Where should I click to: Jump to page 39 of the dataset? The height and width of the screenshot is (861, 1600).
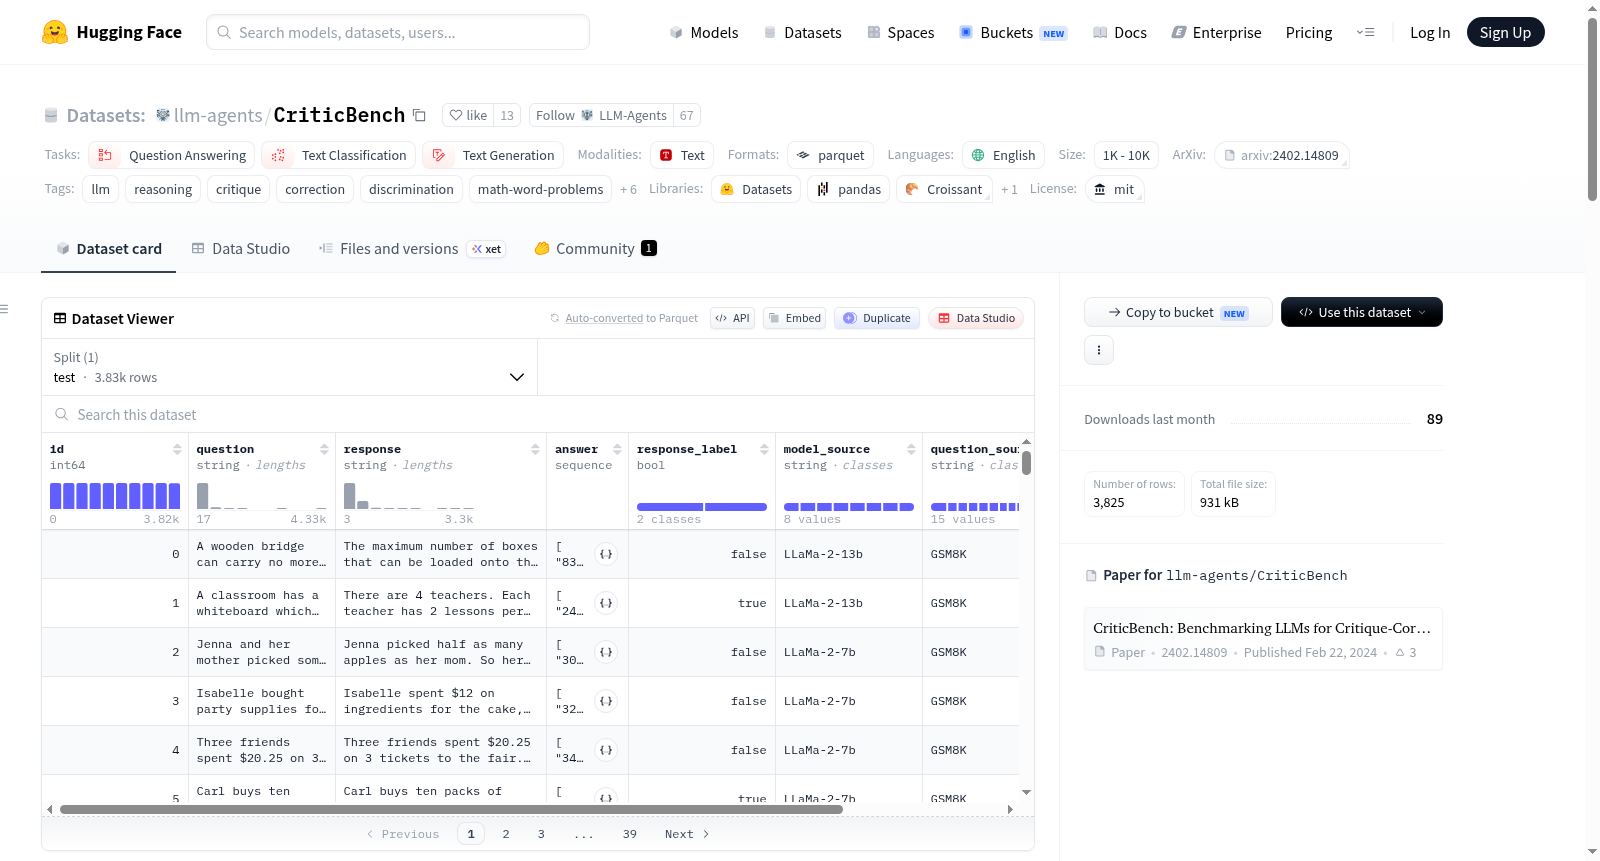tap(630, 834)
